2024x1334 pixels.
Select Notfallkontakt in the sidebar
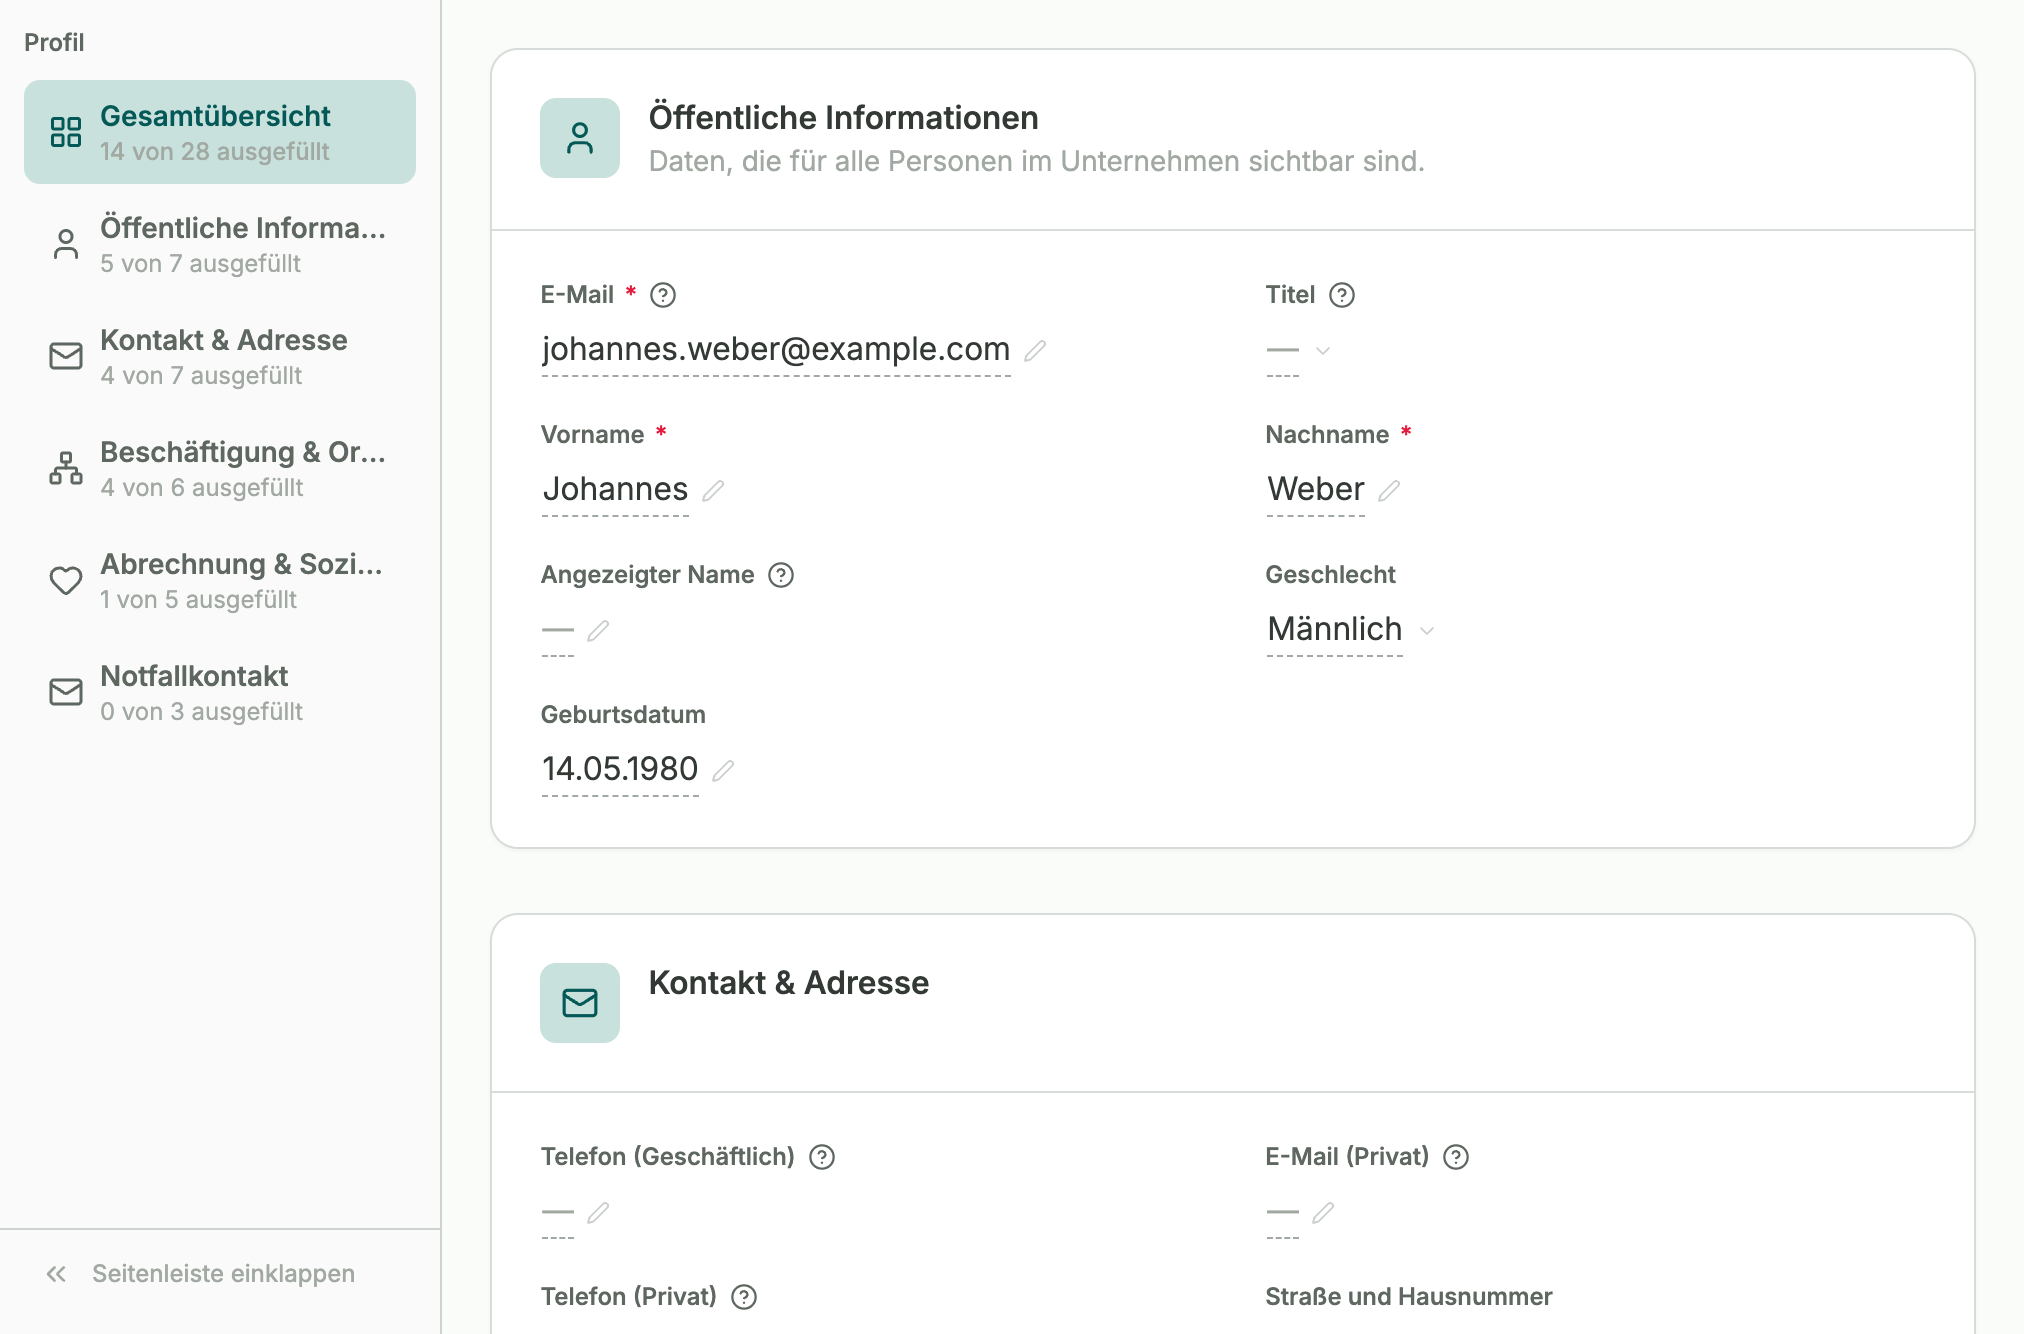(x=220, y=692)
